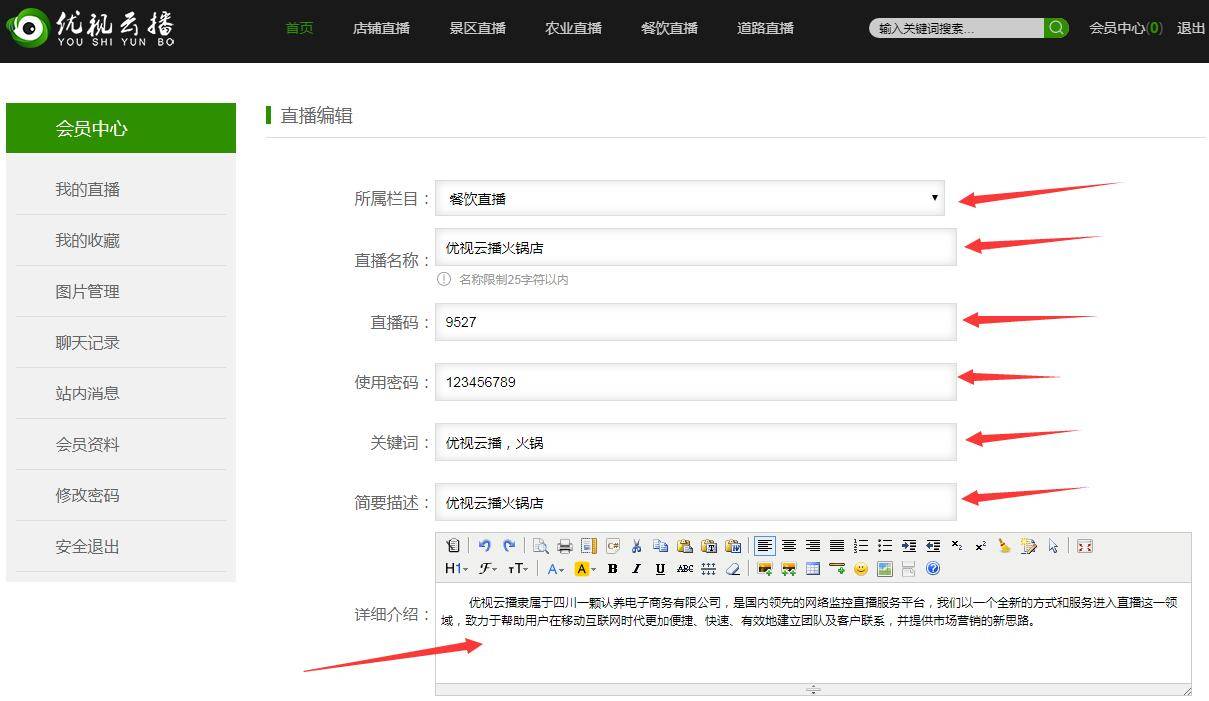Click the print icon in editor toolbar
Screen dimensions: 1209x701
[565, 546]
